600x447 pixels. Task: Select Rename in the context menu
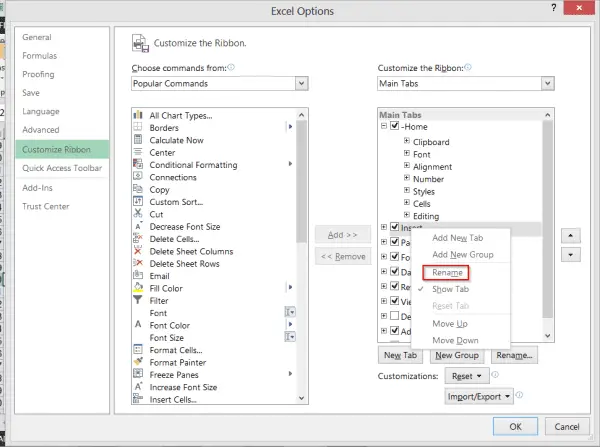447,272
